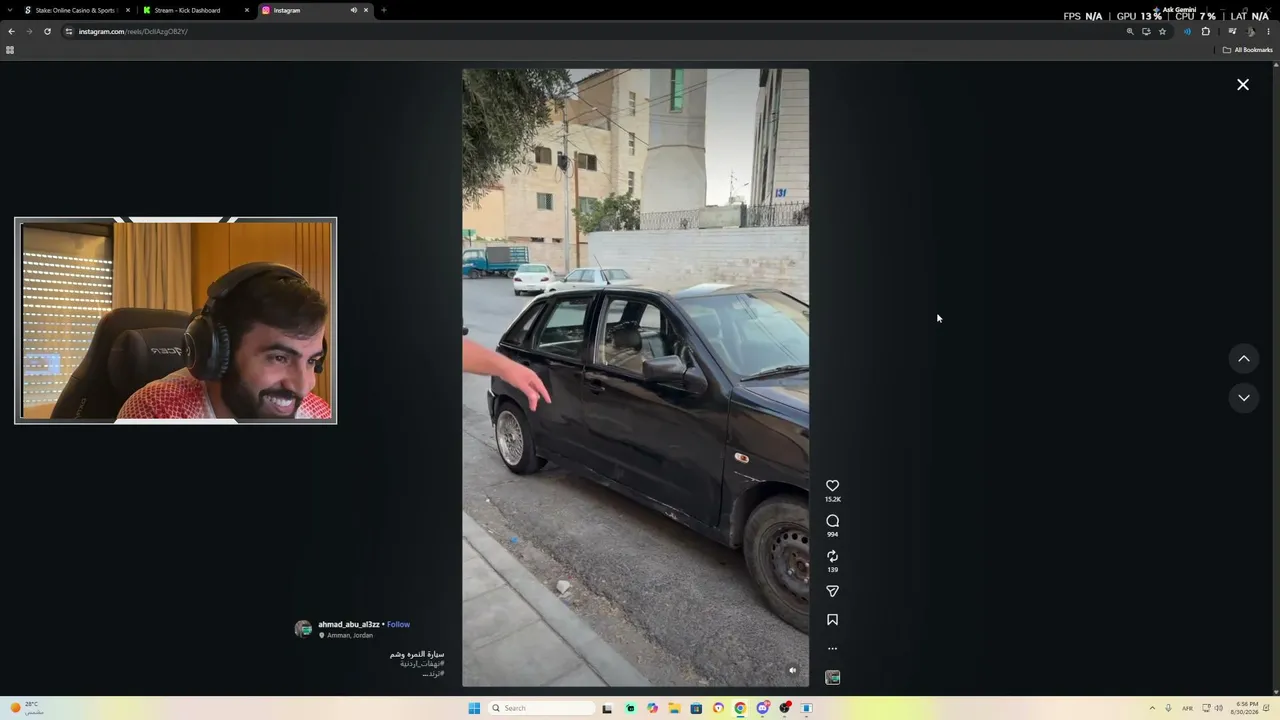The width and height of the screenshot is (1280, 720).
Task: Close the Instagram tab
Action: click(366, 10)
